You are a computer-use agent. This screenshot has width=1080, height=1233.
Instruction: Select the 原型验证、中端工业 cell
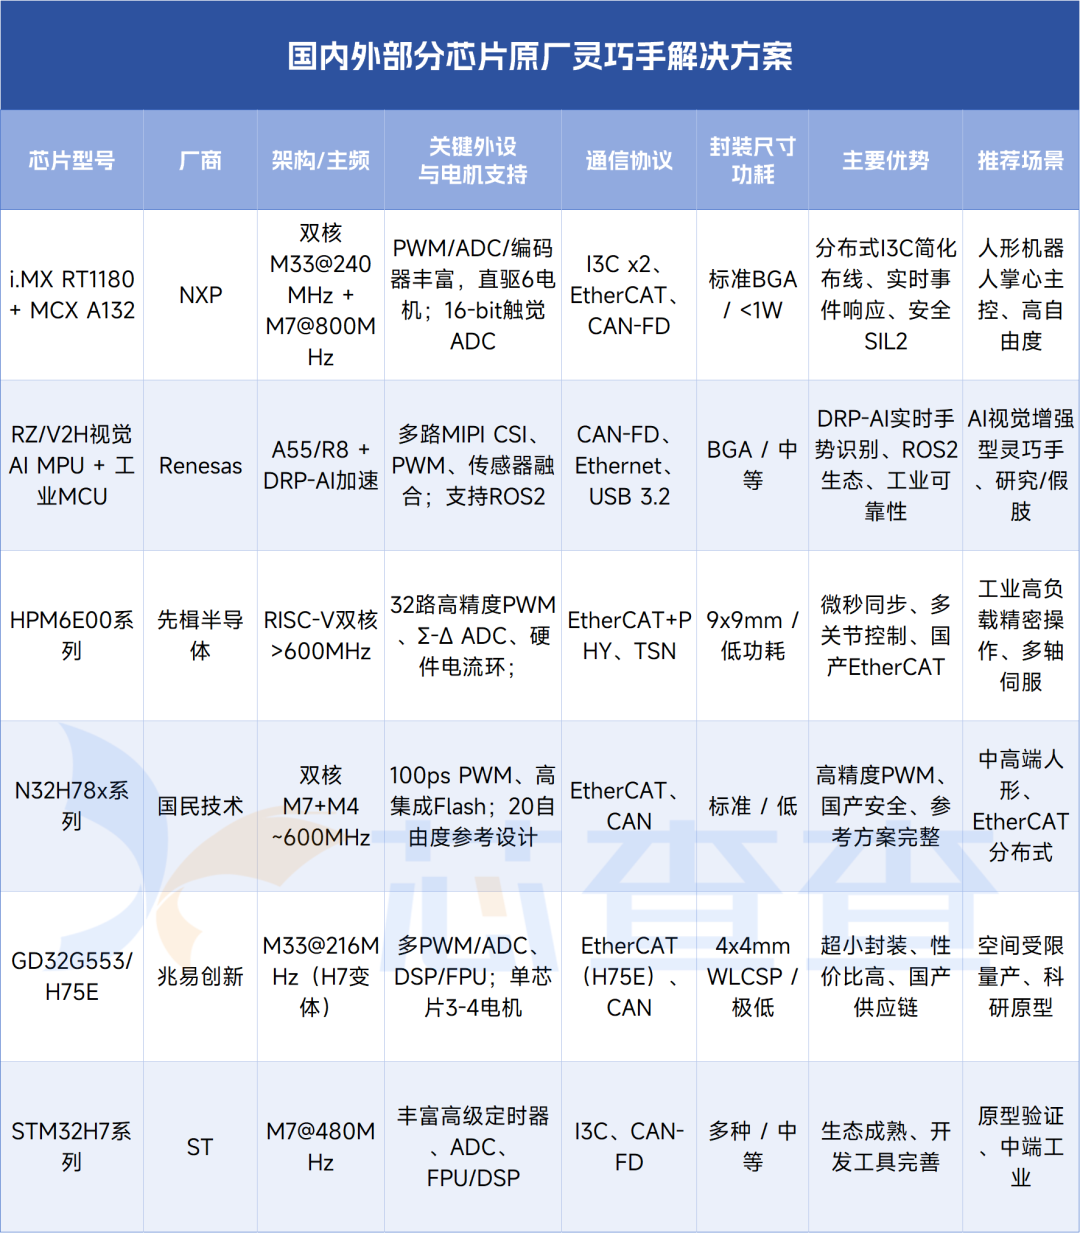1021,1147
